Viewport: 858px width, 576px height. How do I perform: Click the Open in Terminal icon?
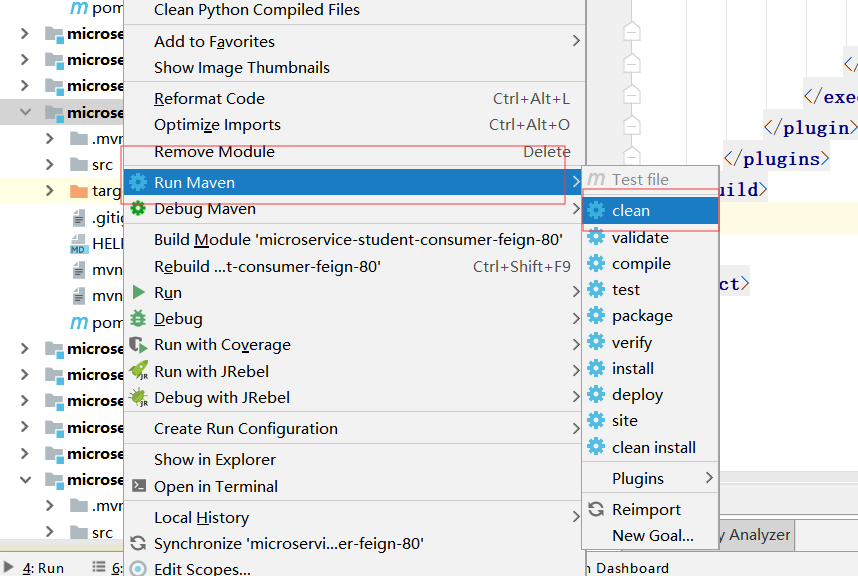(139, 485)
